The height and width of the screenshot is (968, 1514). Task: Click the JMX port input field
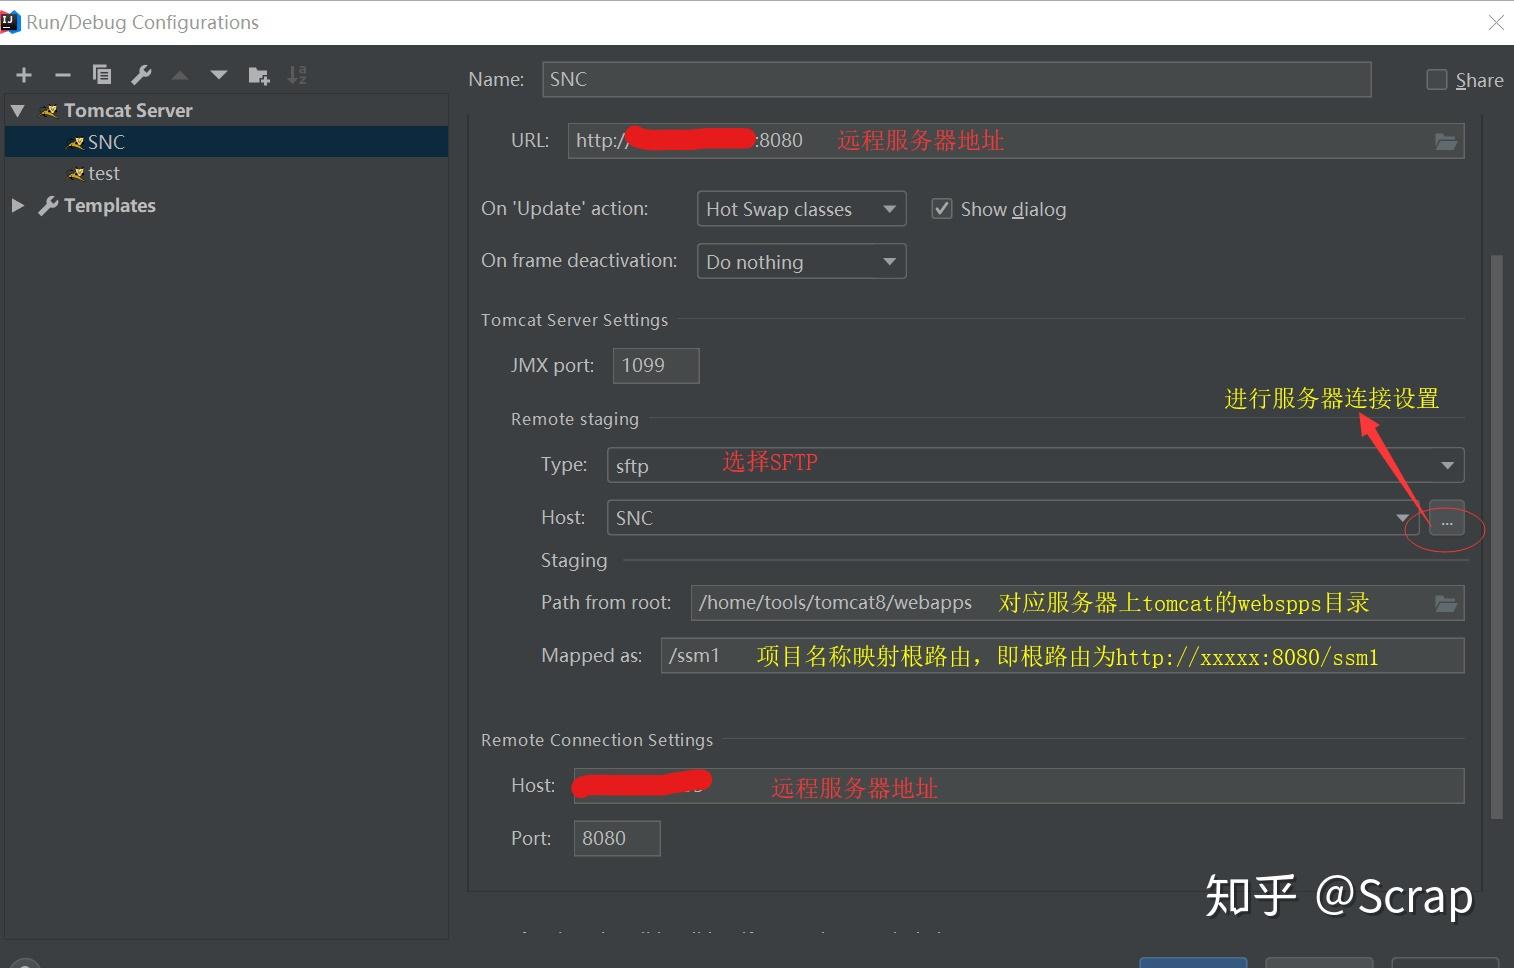coord(655,365)
